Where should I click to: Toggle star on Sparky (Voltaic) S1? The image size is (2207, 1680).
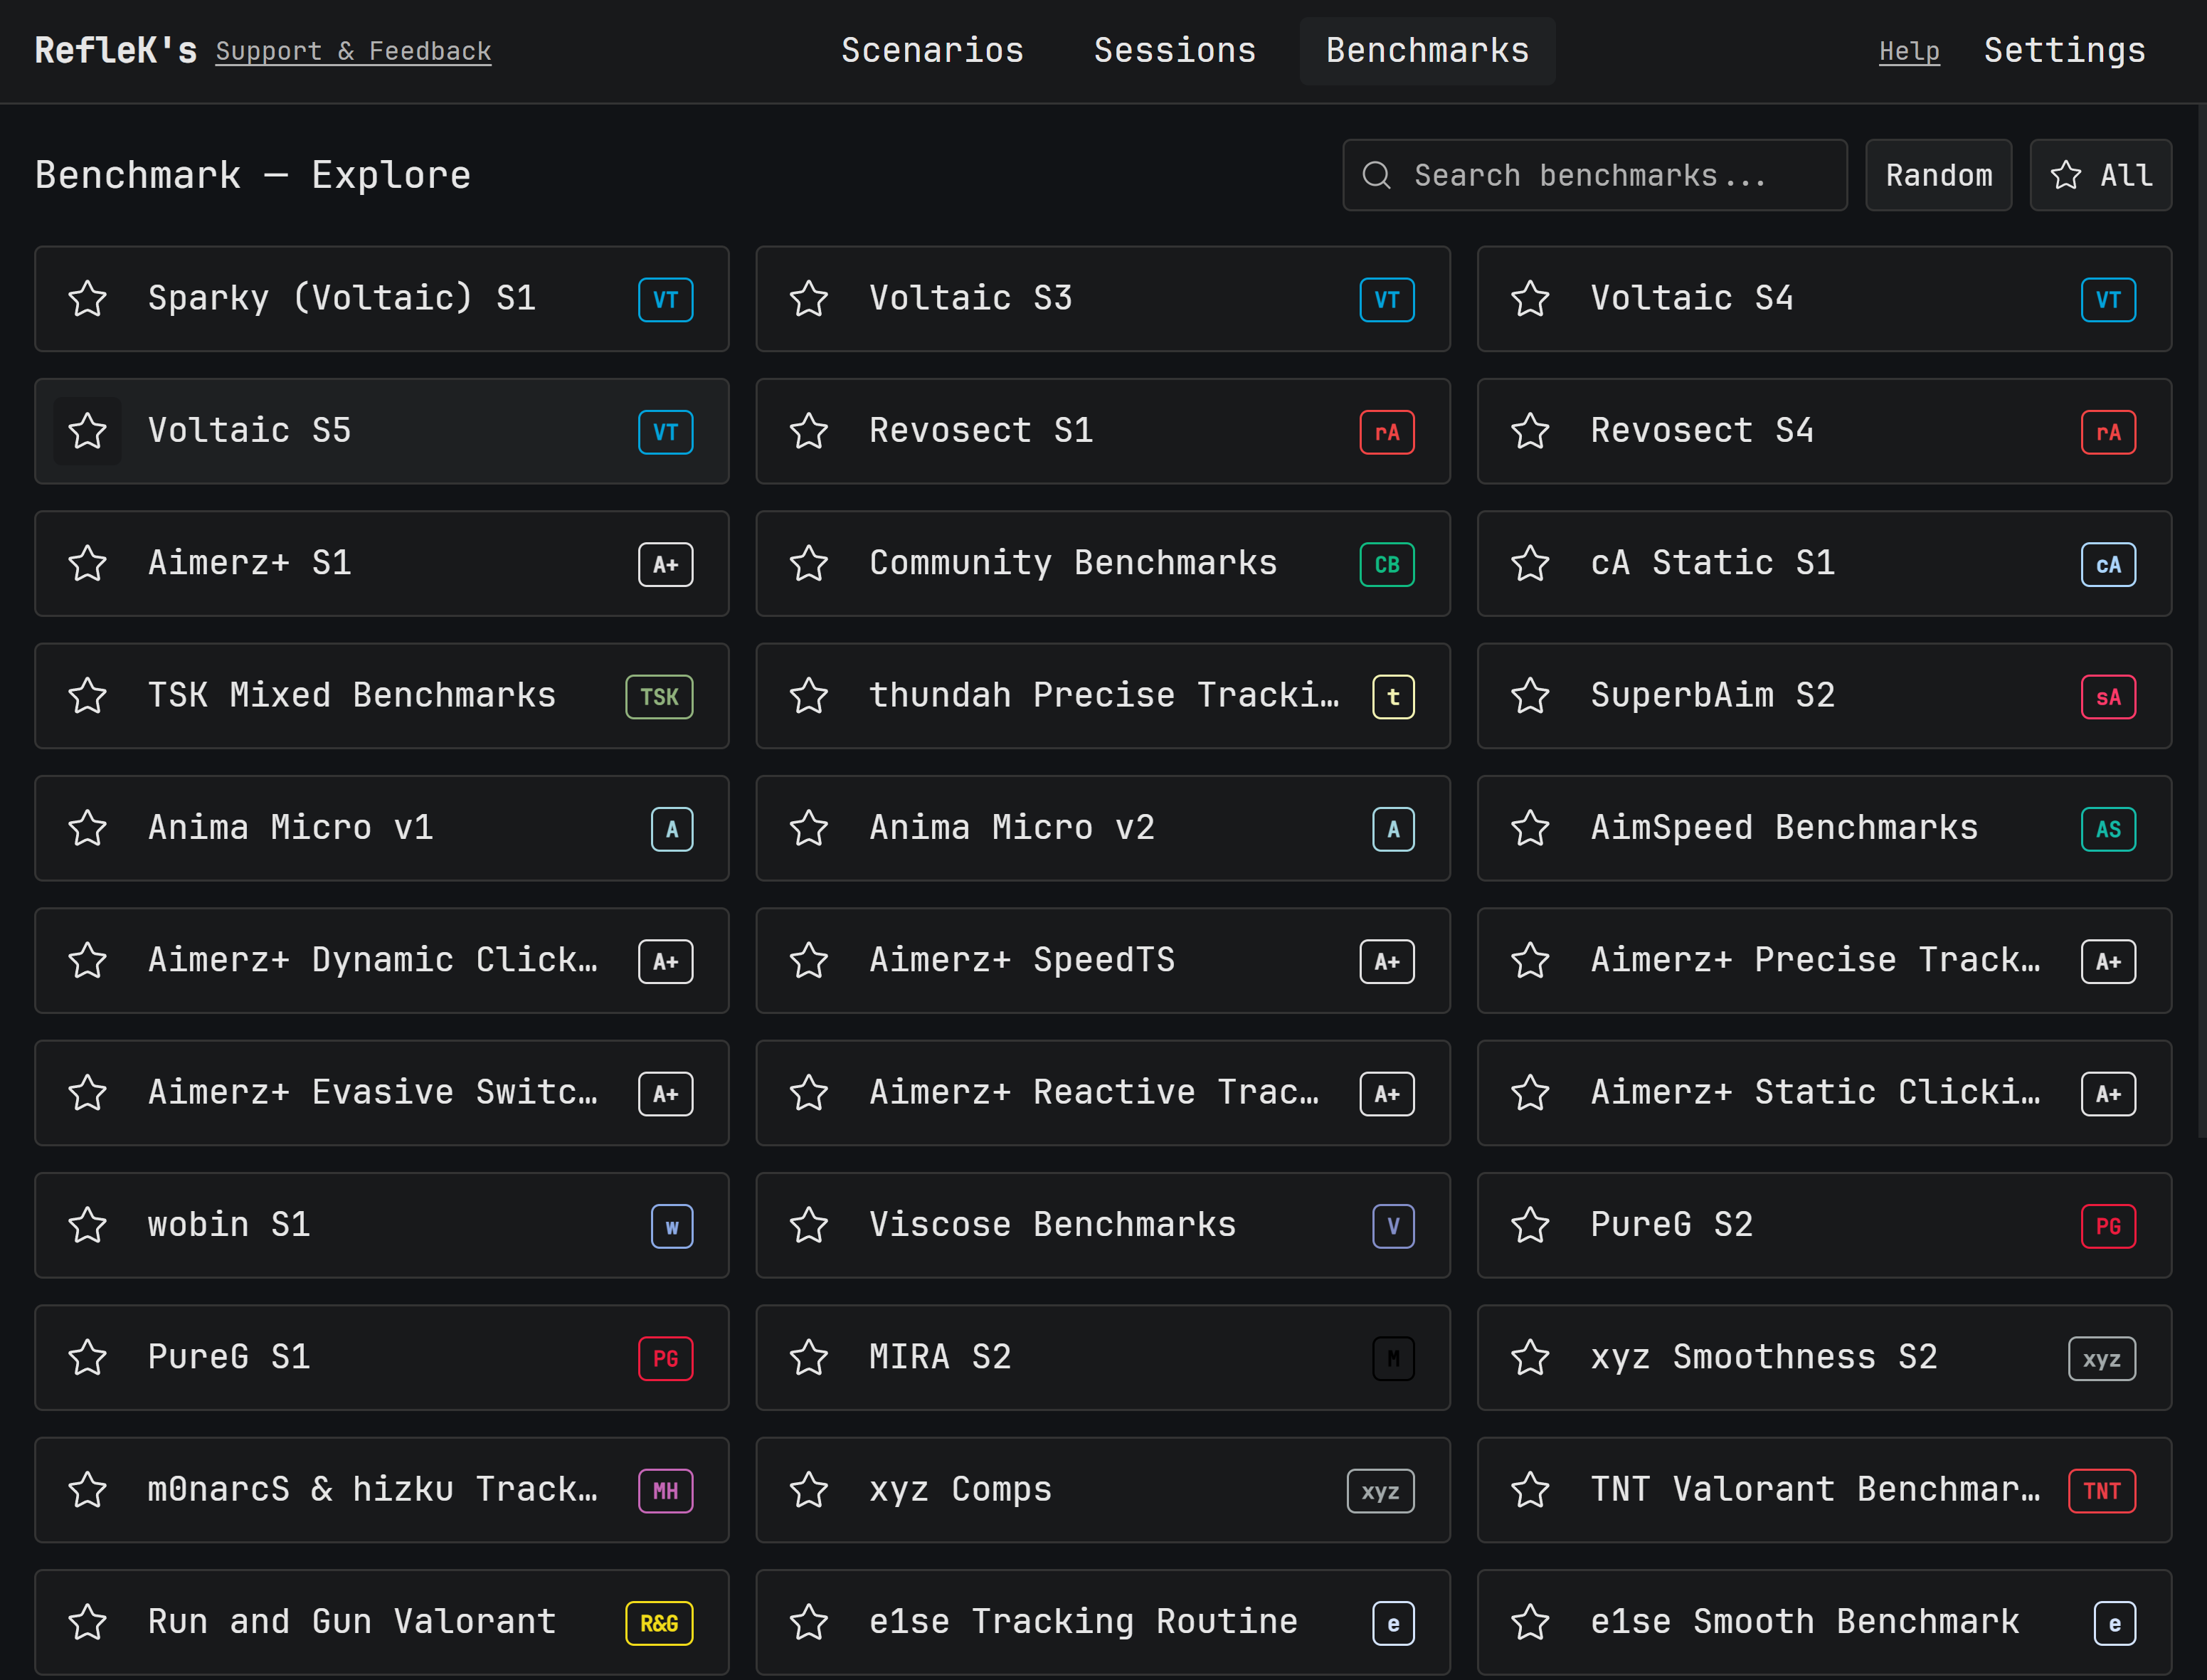click(x=88, y=299)
